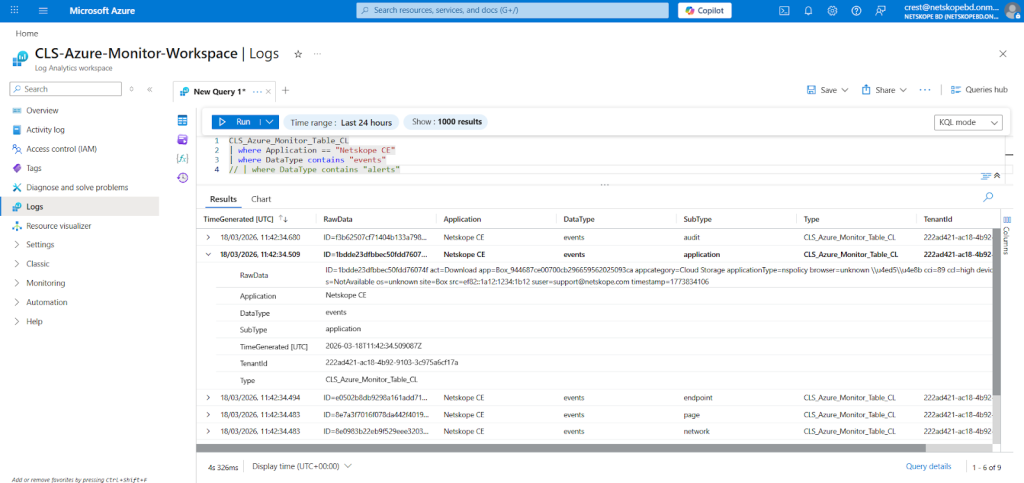Expand the audit SubType row

tap(208, 237)
